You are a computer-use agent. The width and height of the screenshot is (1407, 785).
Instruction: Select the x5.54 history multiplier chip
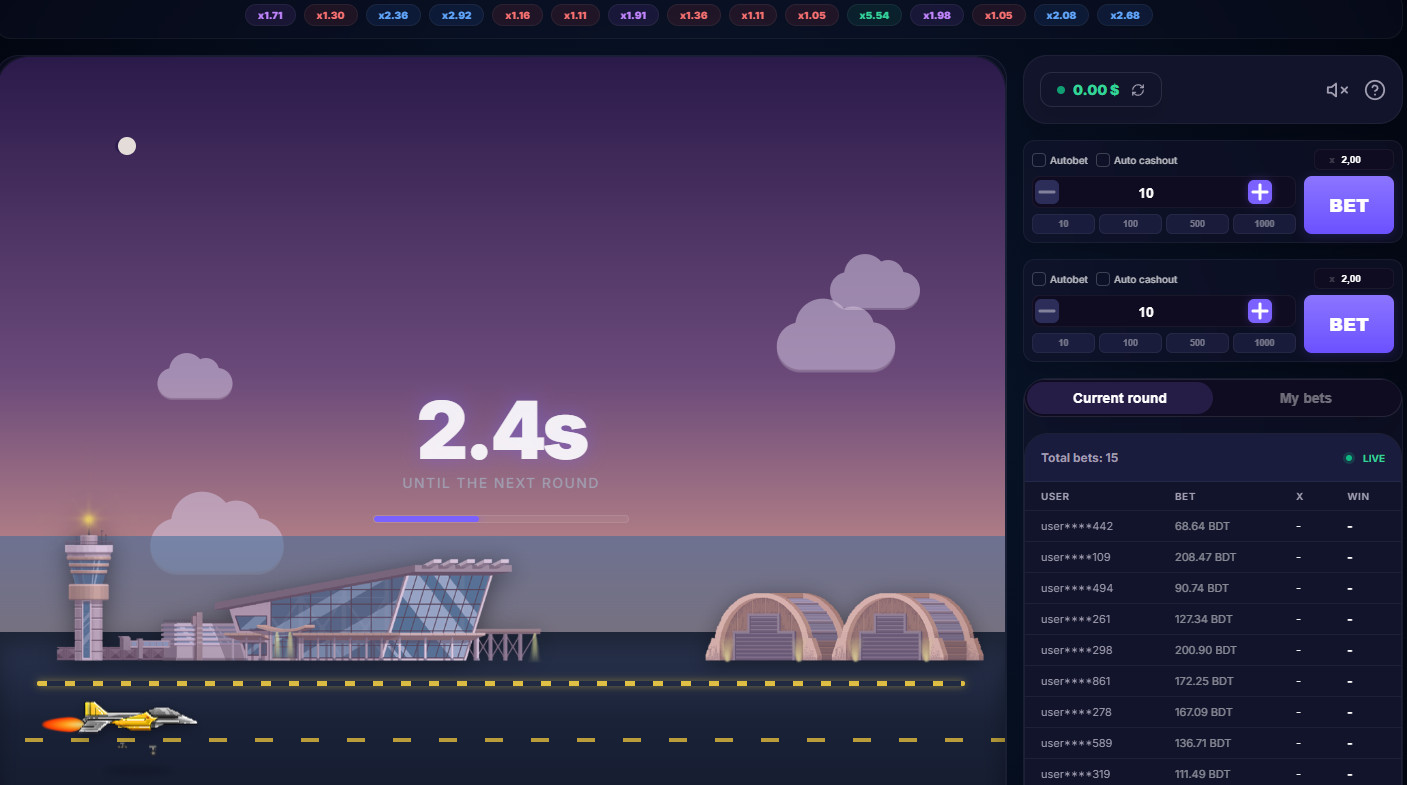coord(873,15)
